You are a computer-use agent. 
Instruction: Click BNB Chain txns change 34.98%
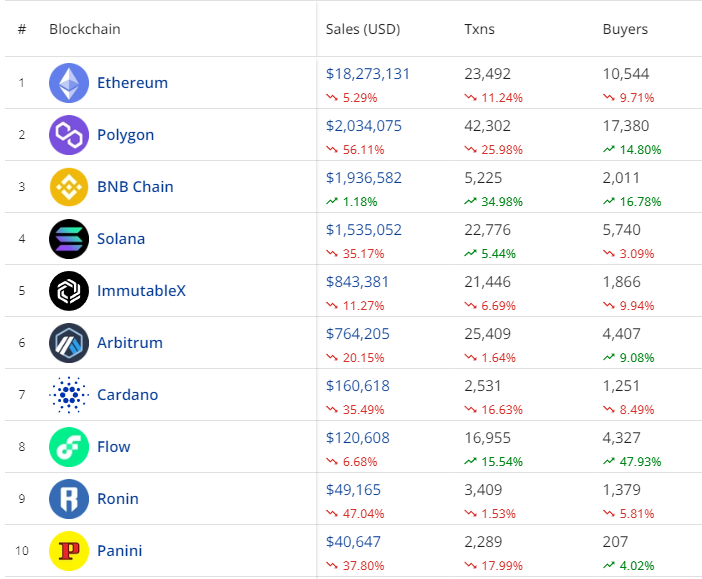pyautogui.click(x=493, y=202)
